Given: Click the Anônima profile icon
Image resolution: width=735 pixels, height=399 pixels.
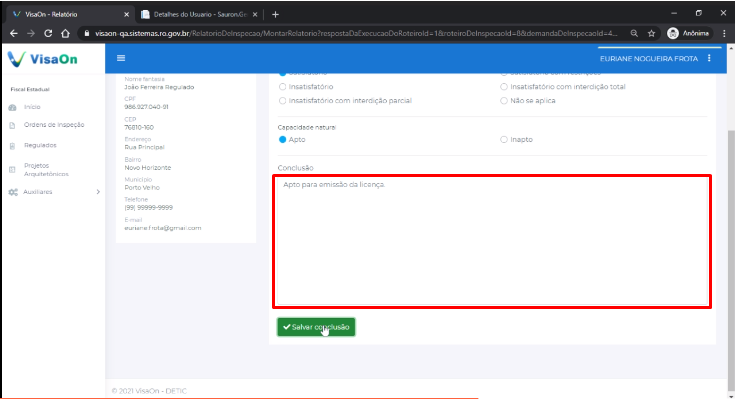Looking at the screenshot, I should tap(673, 33).
